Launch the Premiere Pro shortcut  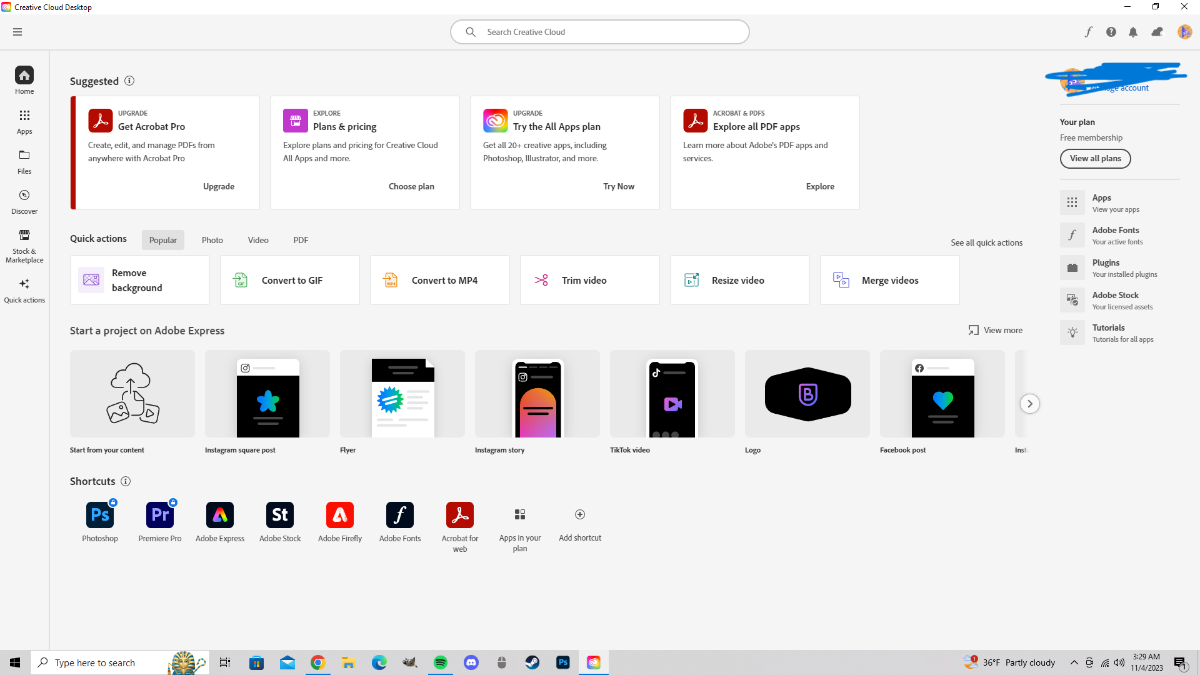pyautogui.click(x=160, y=515)
